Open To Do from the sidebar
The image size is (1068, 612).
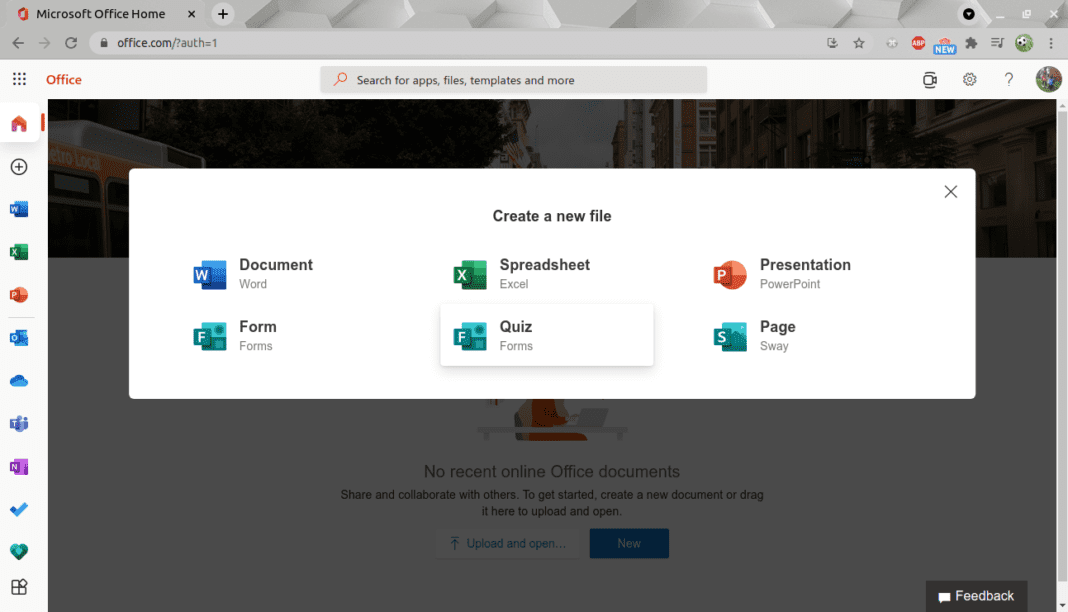coord(18,509)
